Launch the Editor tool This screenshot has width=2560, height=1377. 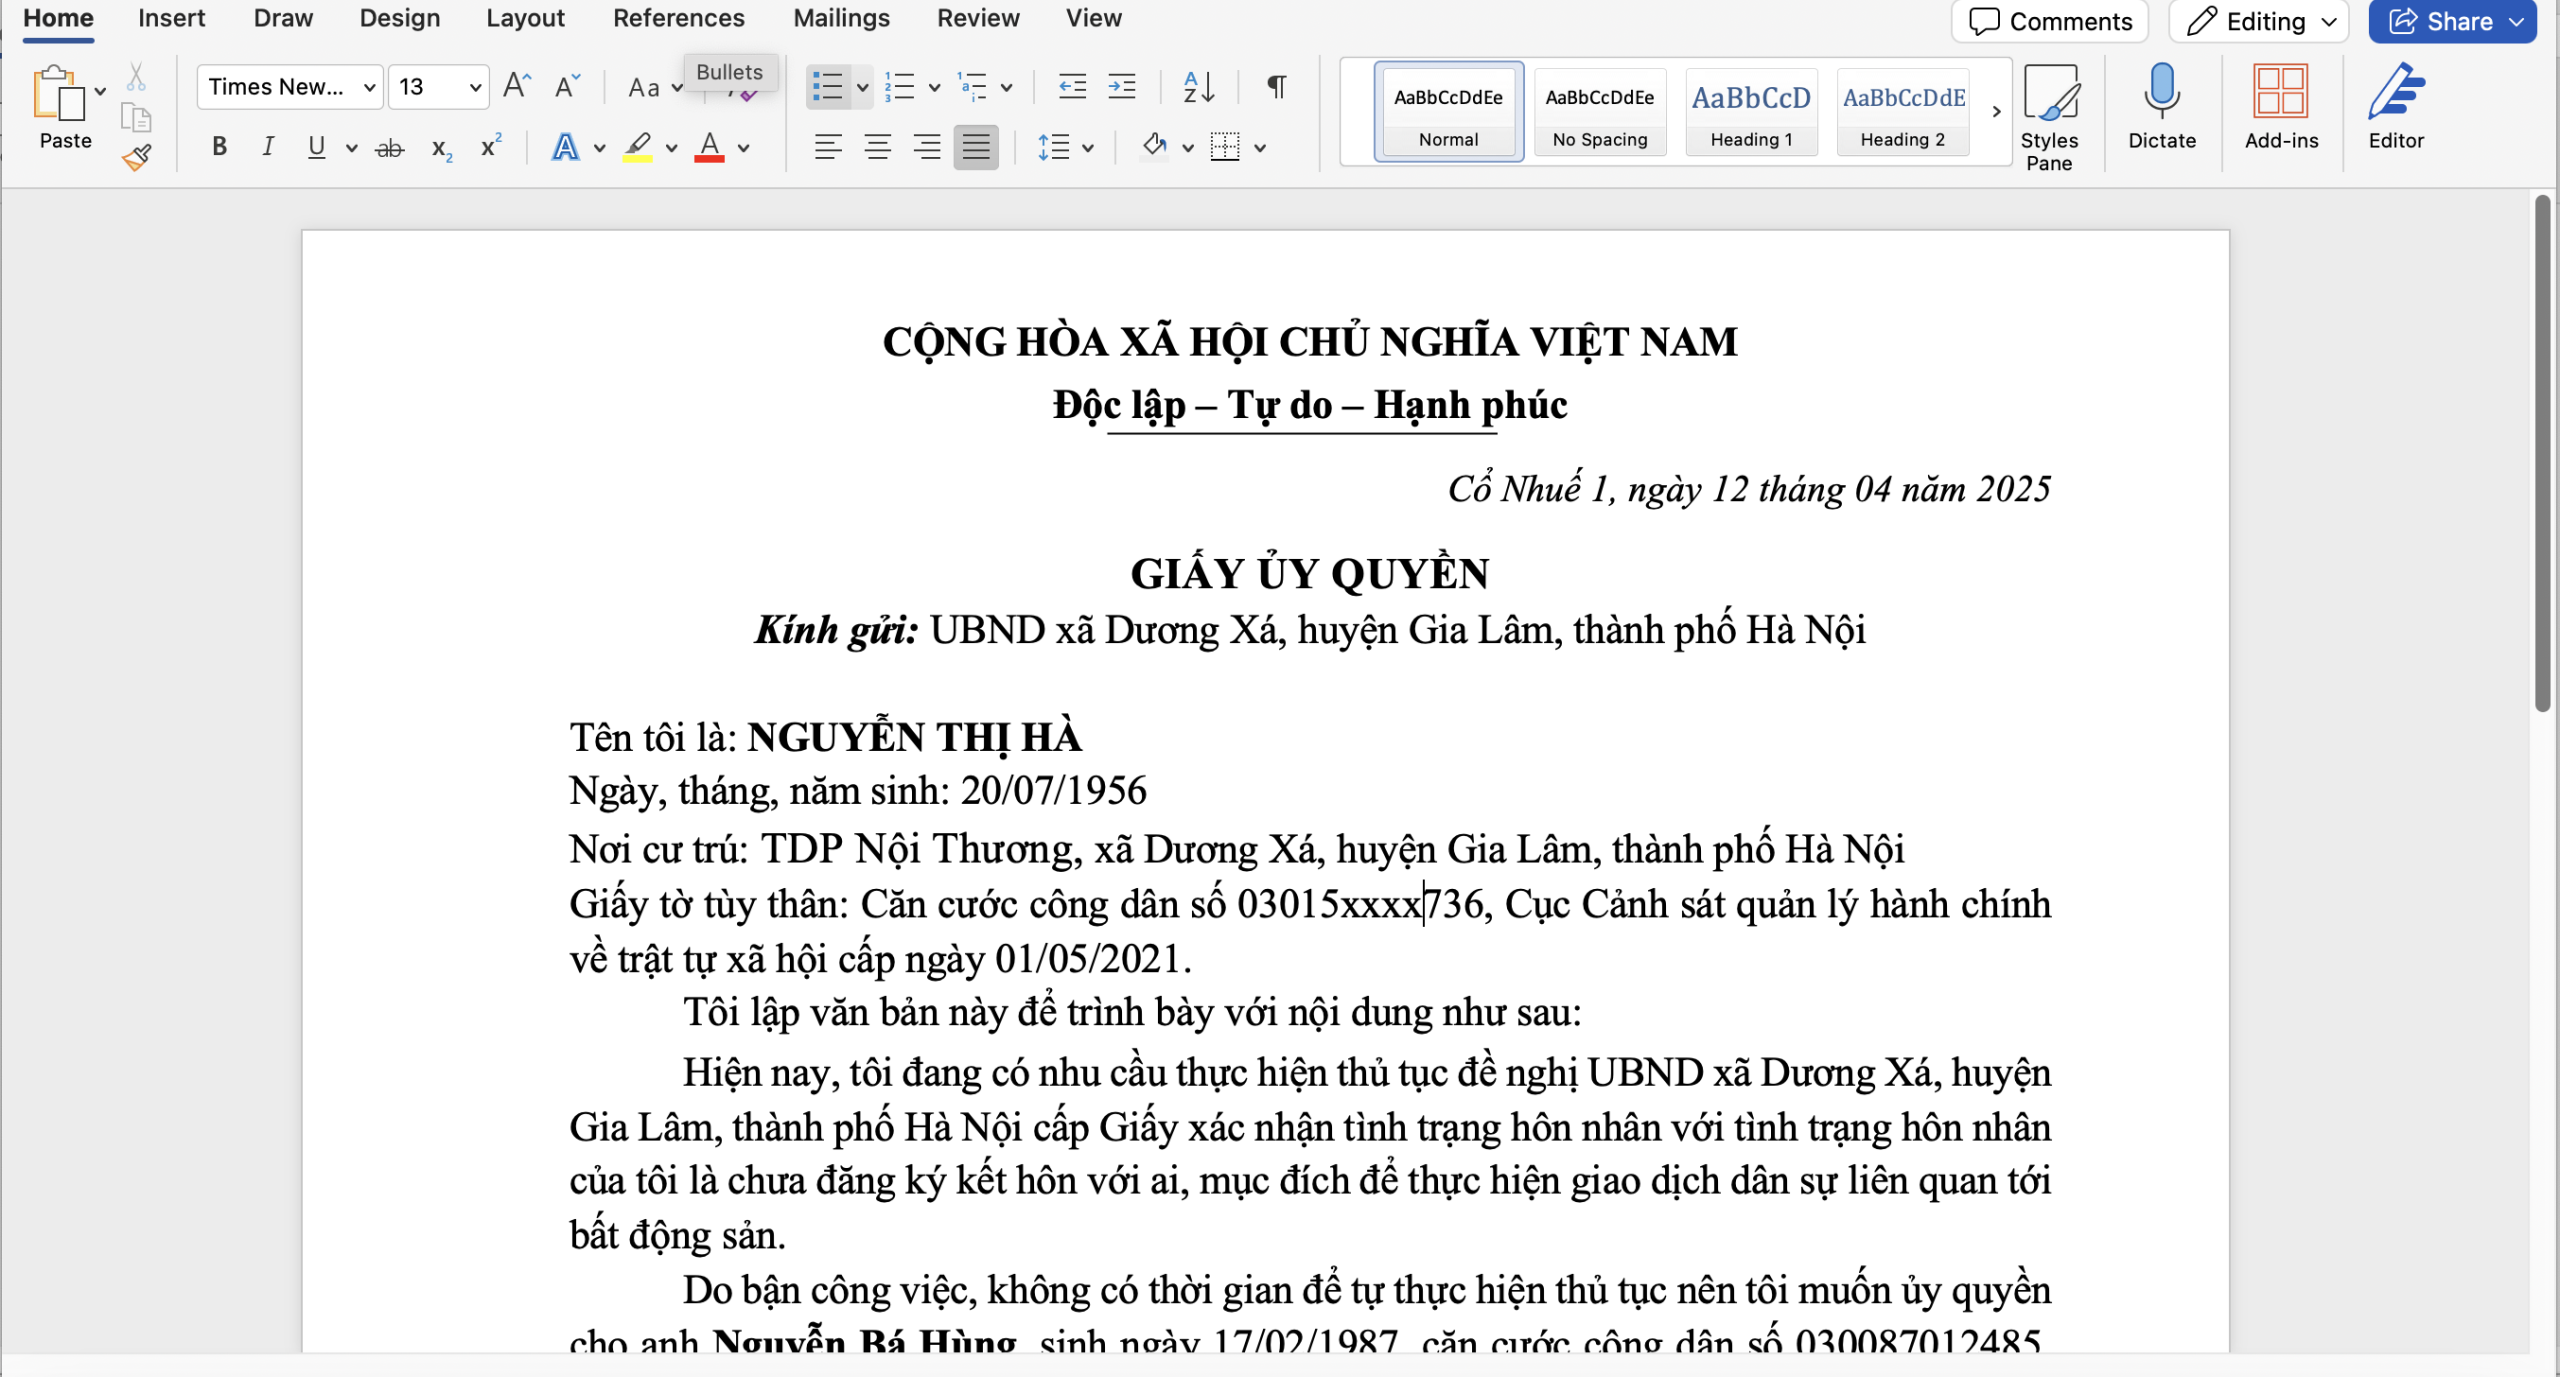(x=2396, y=107)
